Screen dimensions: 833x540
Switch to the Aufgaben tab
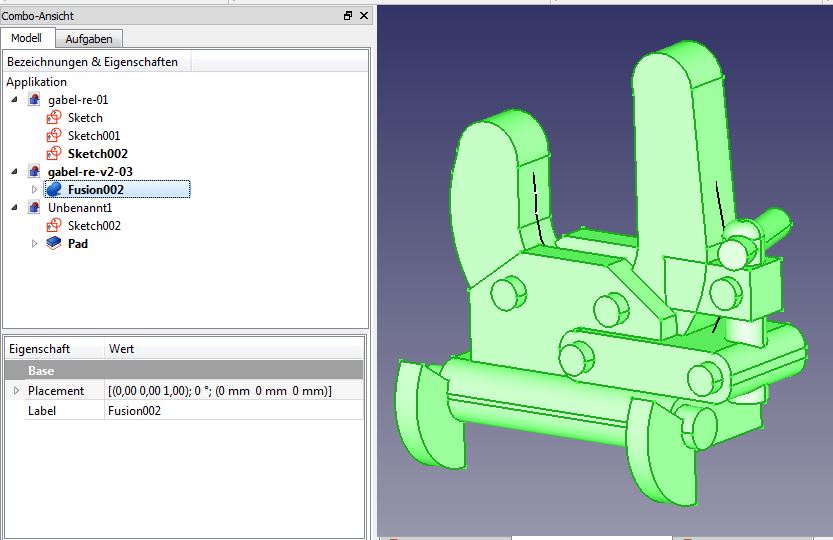[x=89, y=39]
